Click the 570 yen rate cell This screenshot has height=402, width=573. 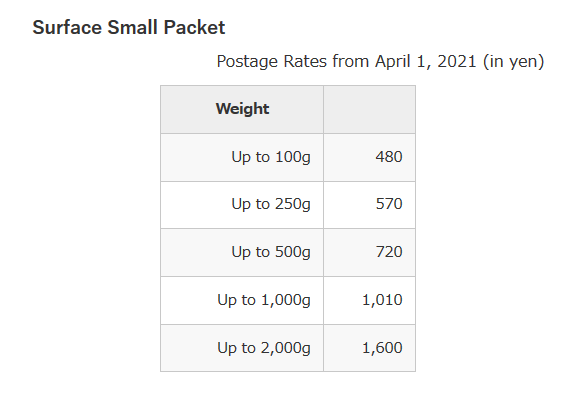click(x=369, y=205)
